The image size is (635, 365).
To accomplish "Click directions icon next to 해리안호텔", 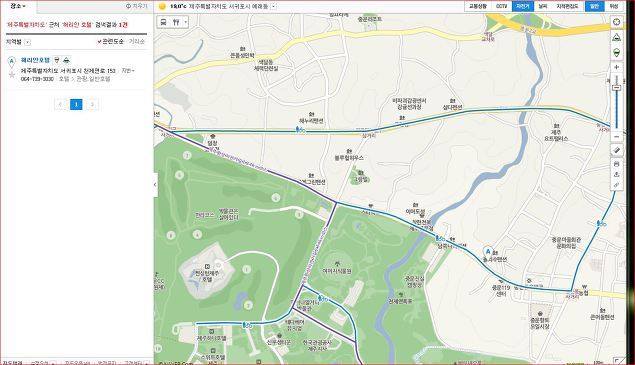I will (x=67, y=60).
